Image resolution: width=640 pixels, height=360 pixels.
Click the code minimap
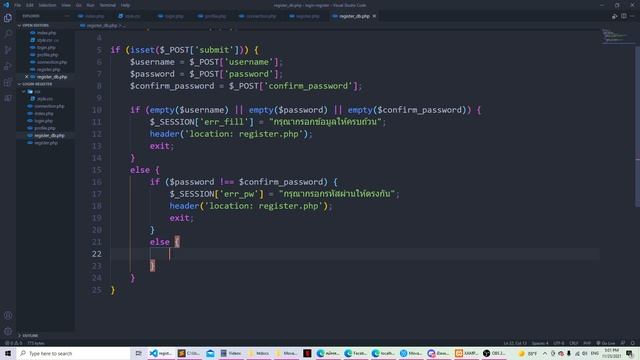tap(617, 36)
